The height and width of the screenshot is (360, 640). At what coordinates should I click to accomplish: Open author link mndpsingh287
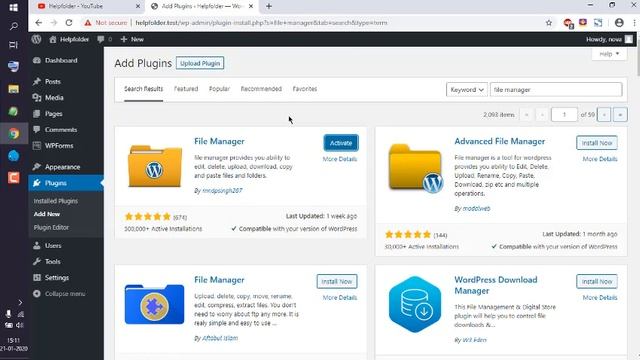pos(222,191)
